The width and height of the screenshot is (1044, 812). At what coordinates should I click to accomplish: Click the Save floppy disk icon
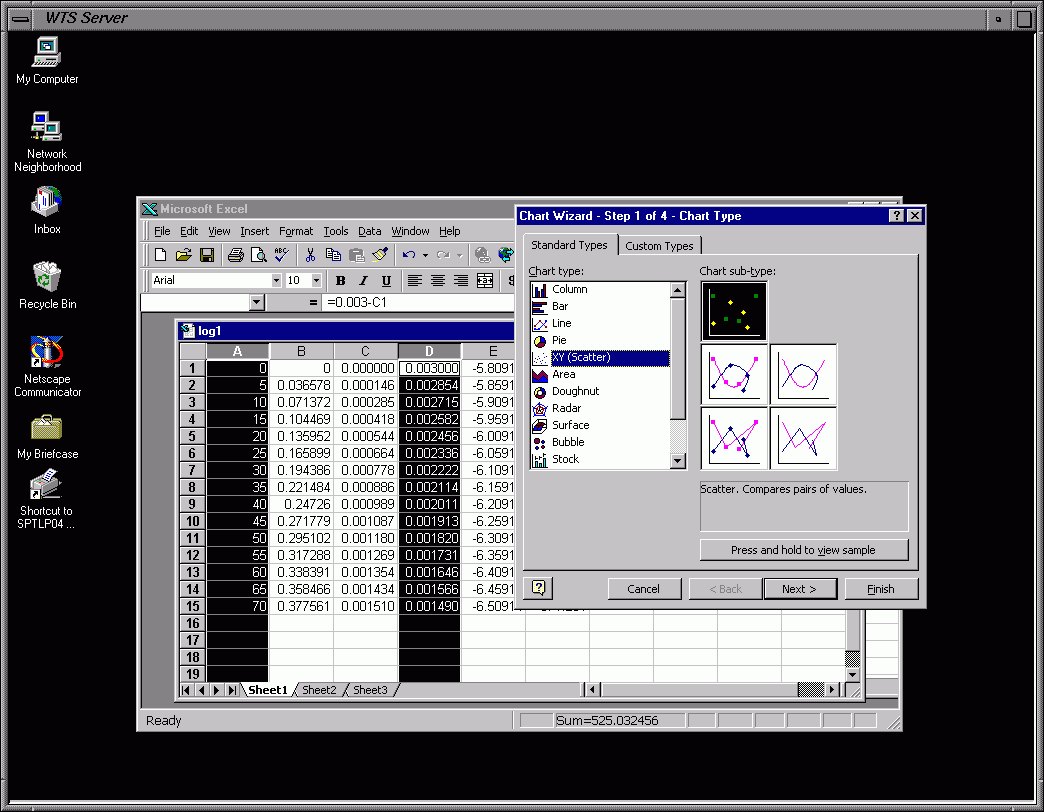[x=207, y=255]
